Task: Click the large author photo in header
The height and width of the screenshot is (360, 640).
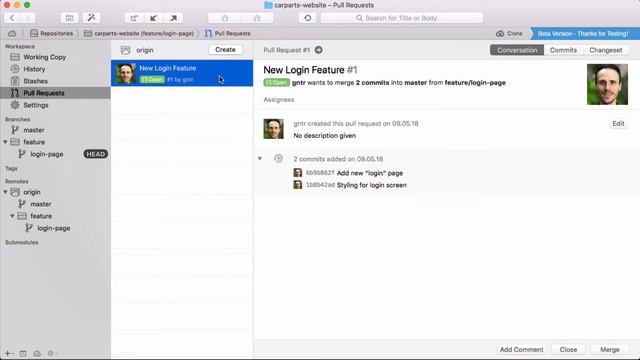Action: tap(607, 84)
